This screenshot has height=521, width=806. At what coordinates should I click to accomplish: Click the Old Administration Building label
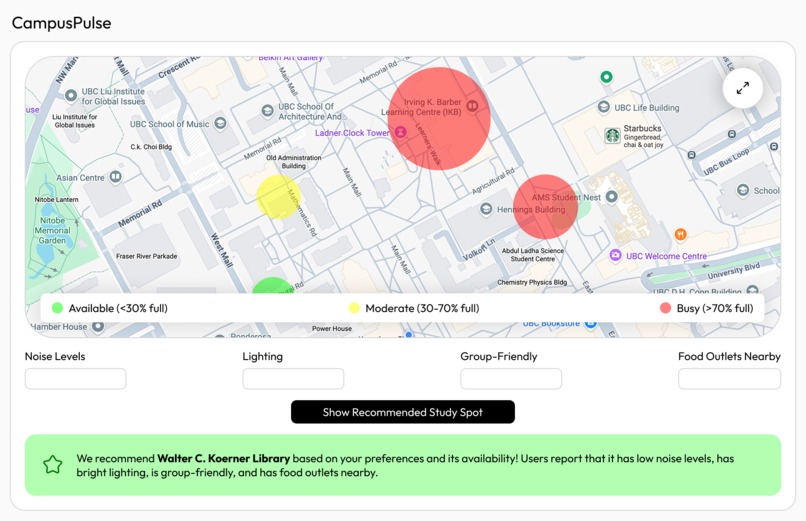pos(294,162)
